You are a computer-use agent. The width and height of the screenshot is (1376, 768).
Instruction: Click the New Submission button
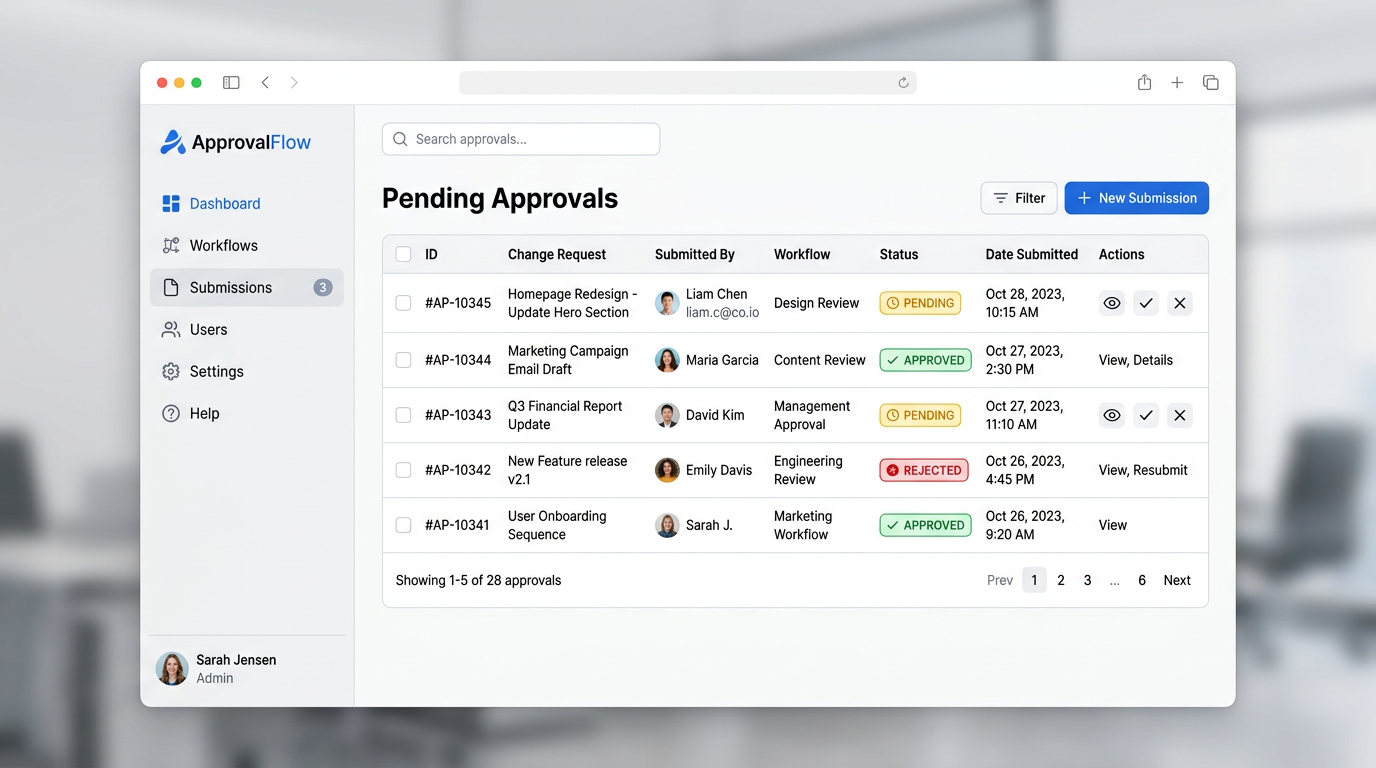1136,198
